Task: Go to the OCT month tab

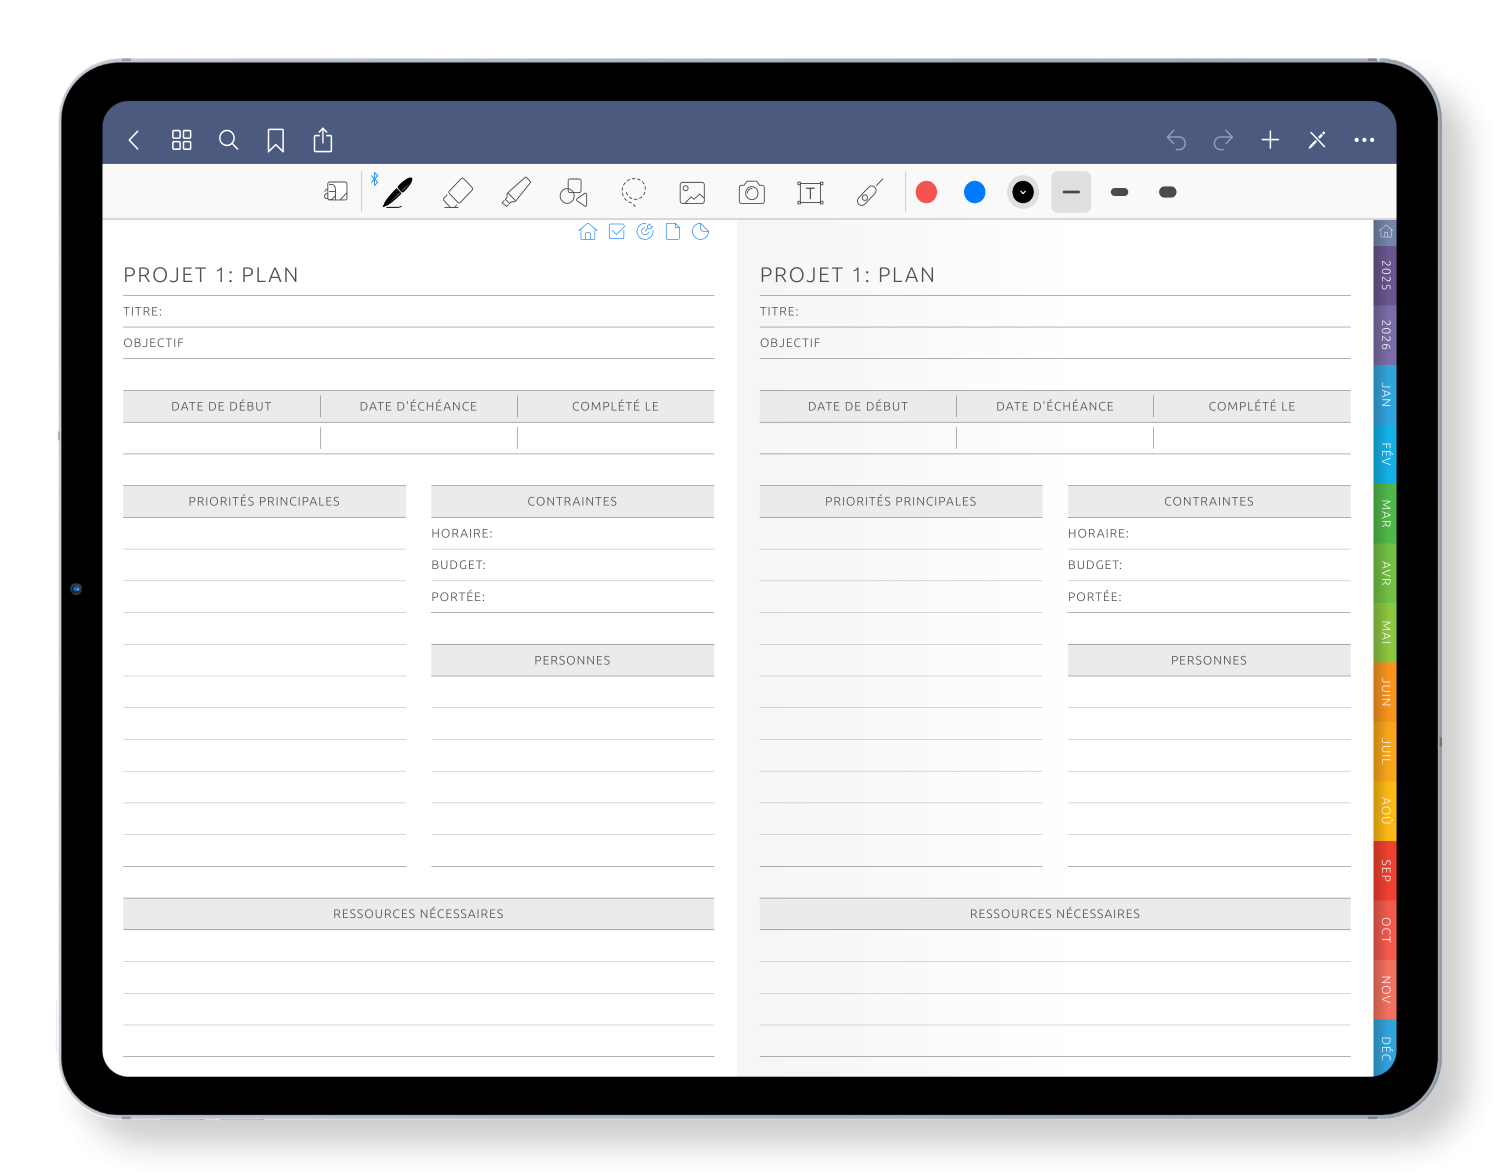Action: click(1385, 930)
